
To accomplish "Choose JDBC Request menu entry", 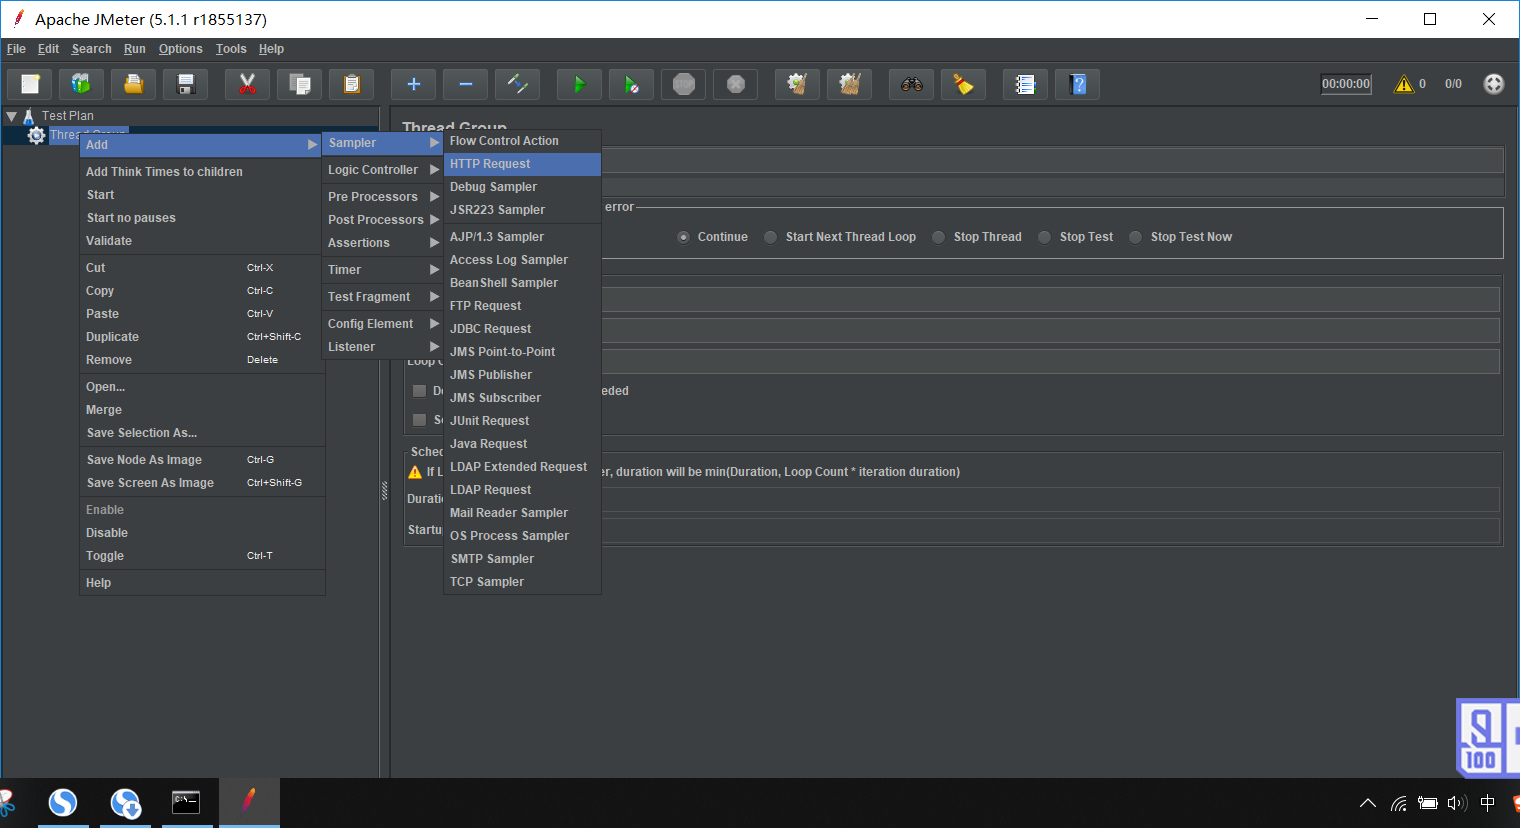I will 522,329.
